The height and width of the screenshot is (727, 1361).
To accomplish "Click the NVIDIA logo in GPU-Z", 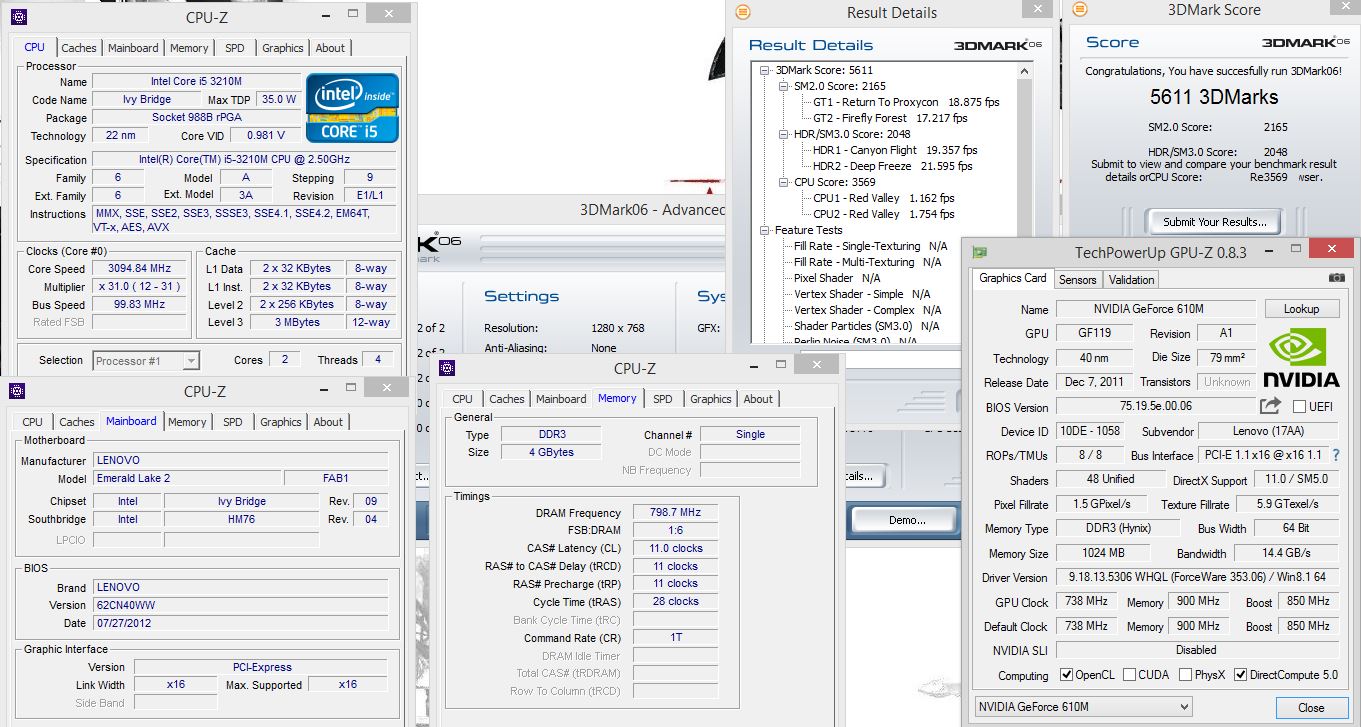I will tap(1300, 358).
